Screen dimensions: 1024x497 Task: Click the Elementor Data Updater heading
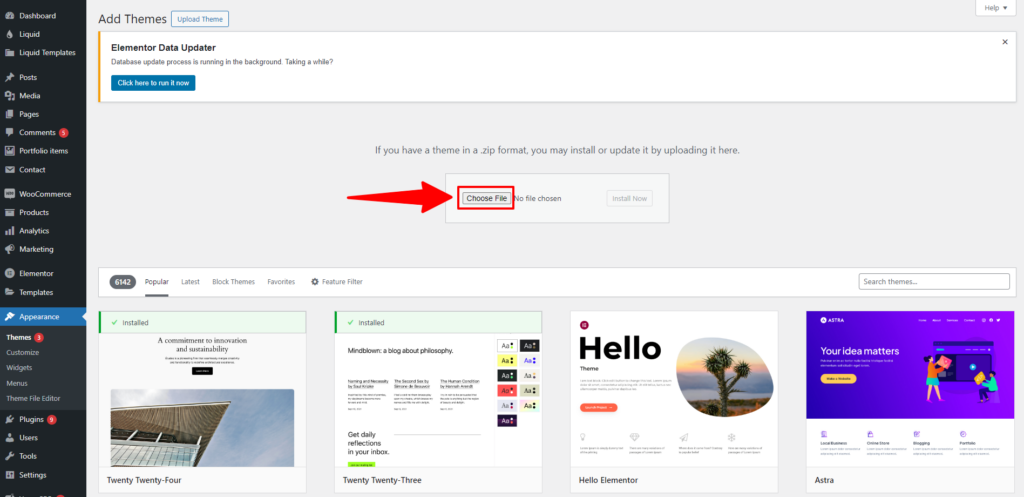point(163,48)
